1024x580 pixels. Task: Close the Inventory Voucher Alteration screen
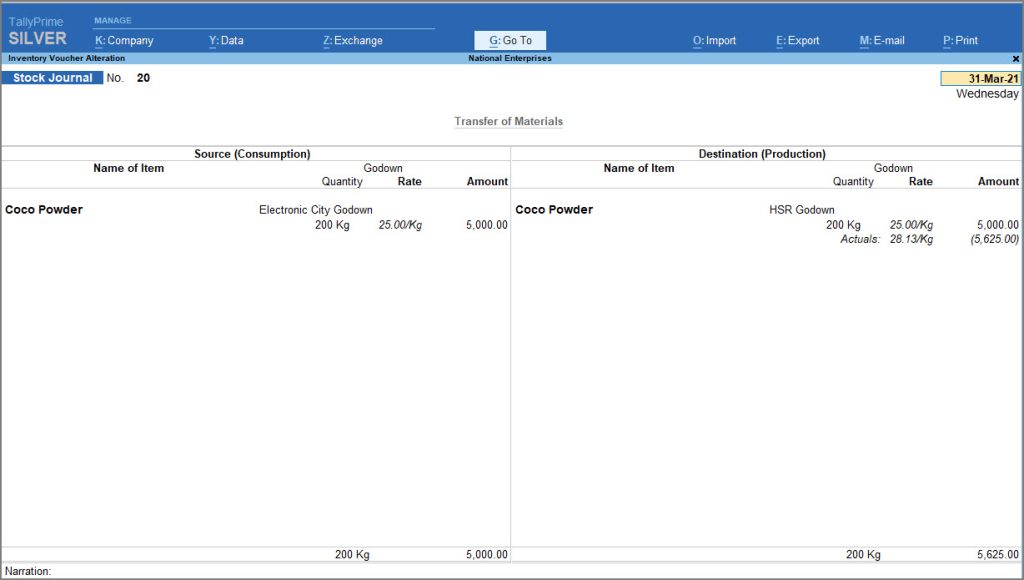(1017, 58)
